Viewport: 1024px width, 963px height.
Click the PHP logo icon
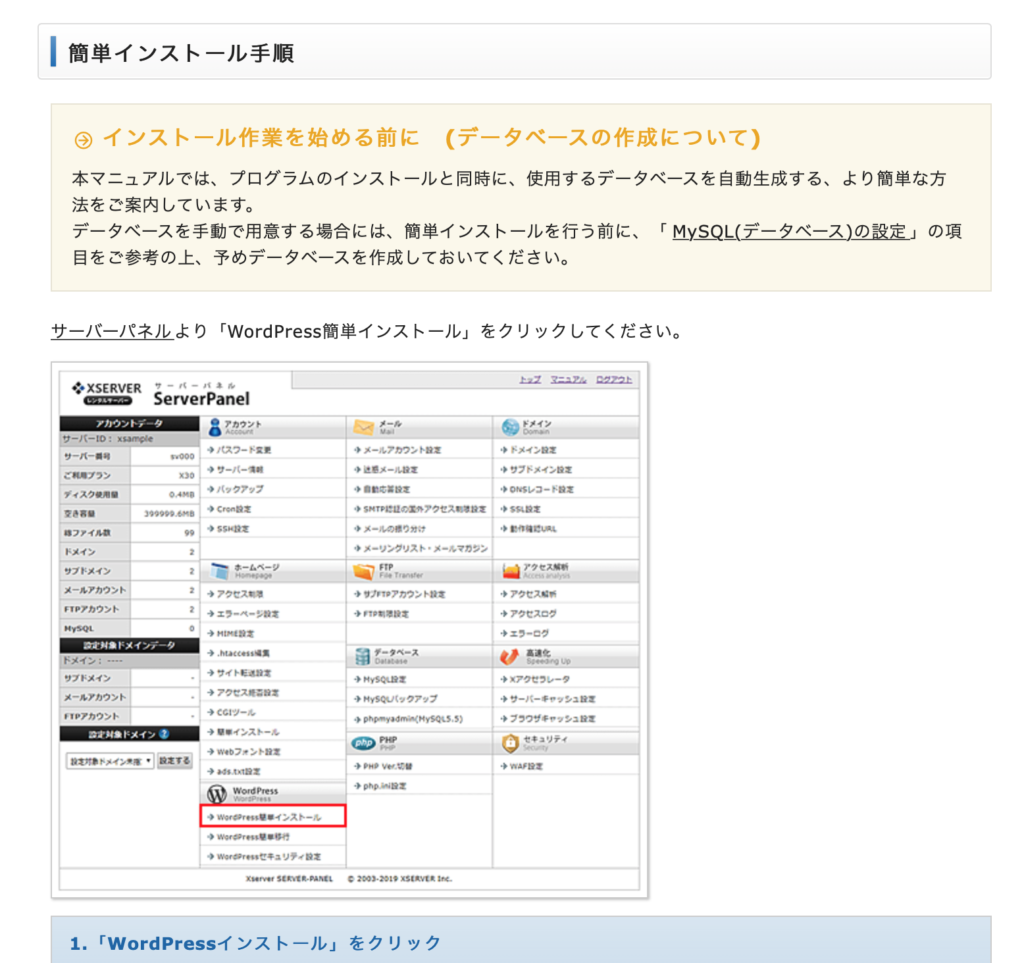(x=363, y=743)
